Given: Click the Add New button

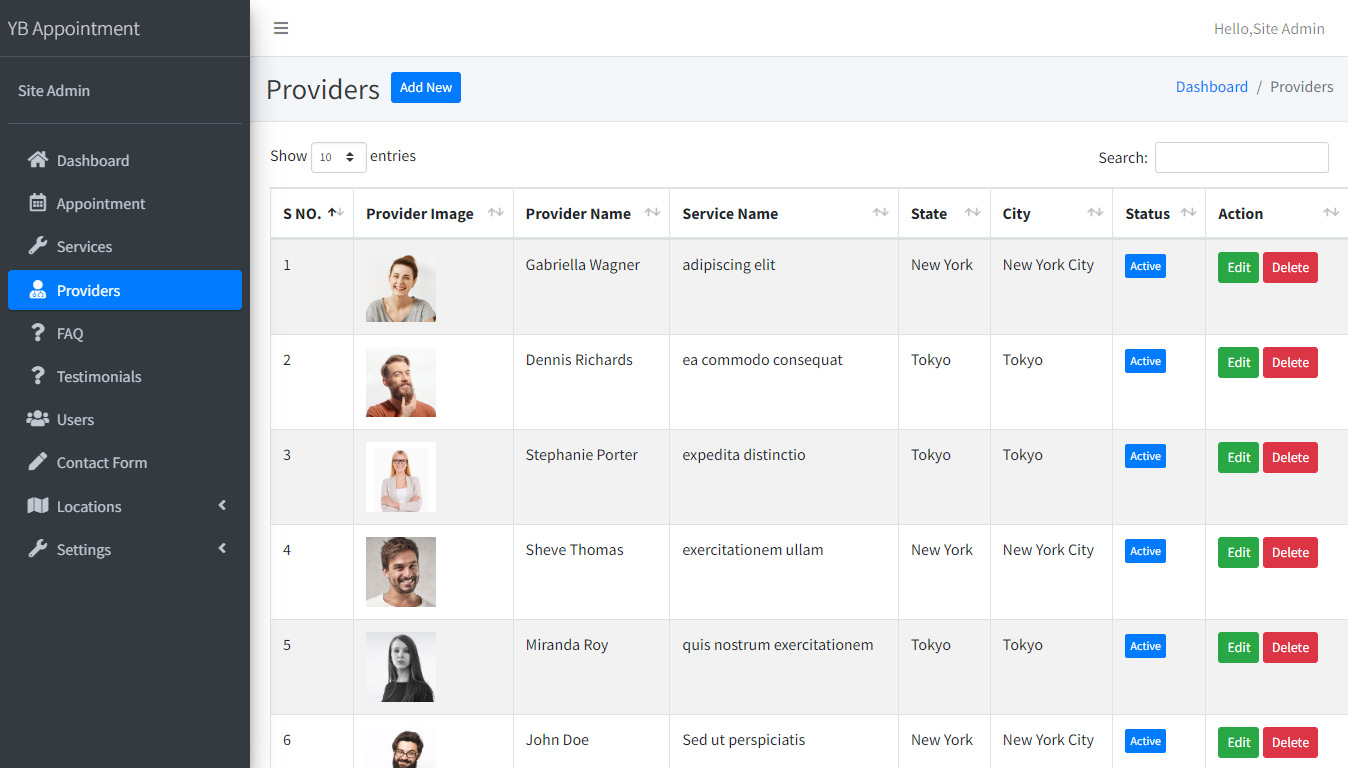Looking at the screenshot, I should [x=425, y=88].
